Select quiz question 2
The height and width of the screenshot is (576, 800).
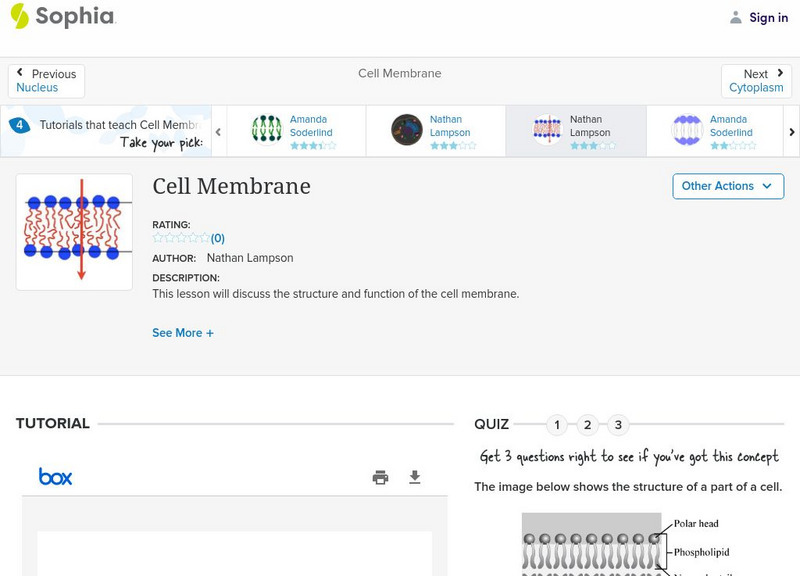click(588, 425)
